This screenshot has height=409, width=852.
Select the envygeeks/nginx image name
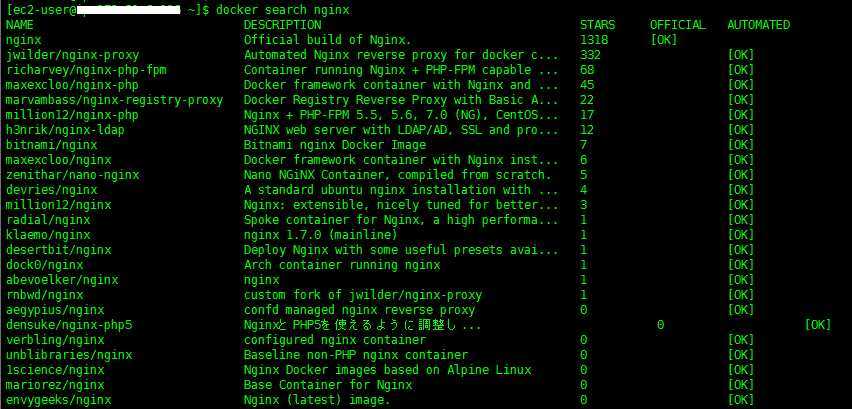tap(59, 400)
